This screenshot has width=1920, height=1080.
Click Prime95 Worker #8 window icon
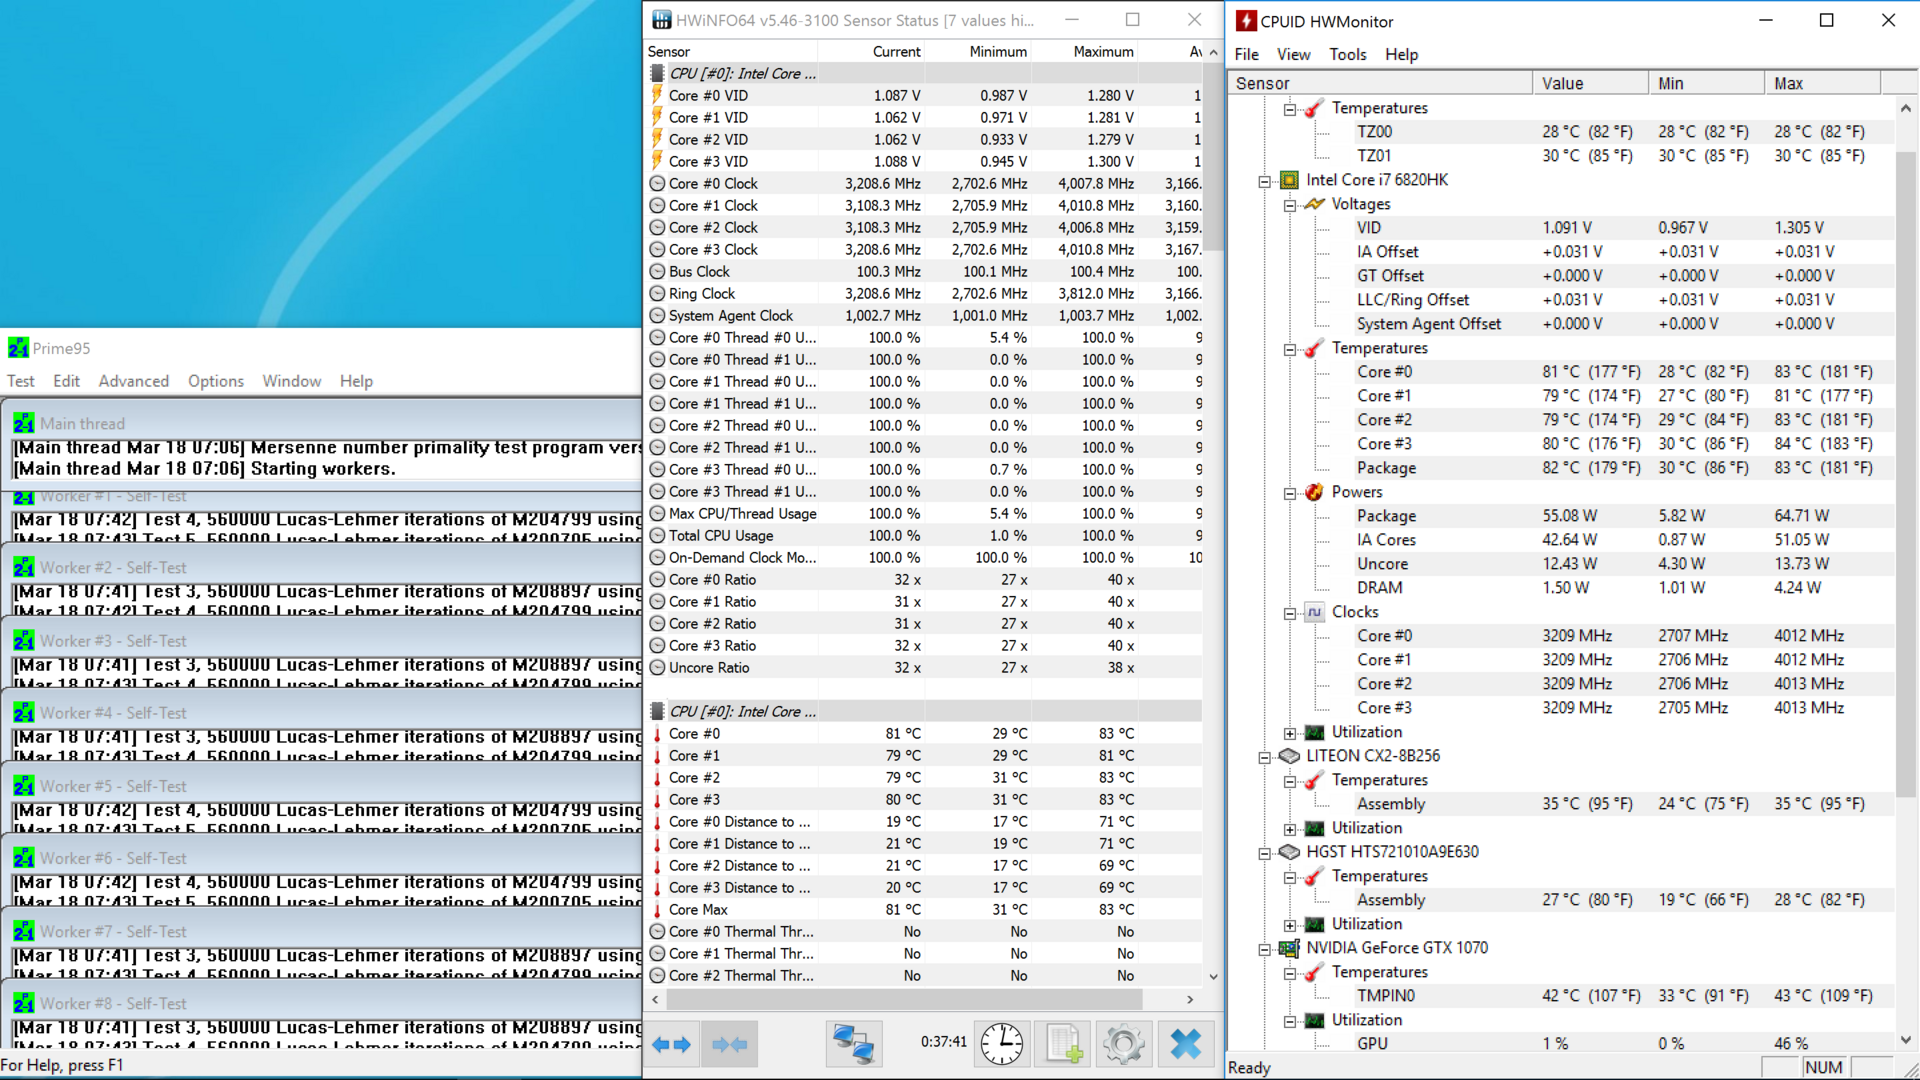pyautogui.click(x=24, y=1003)
